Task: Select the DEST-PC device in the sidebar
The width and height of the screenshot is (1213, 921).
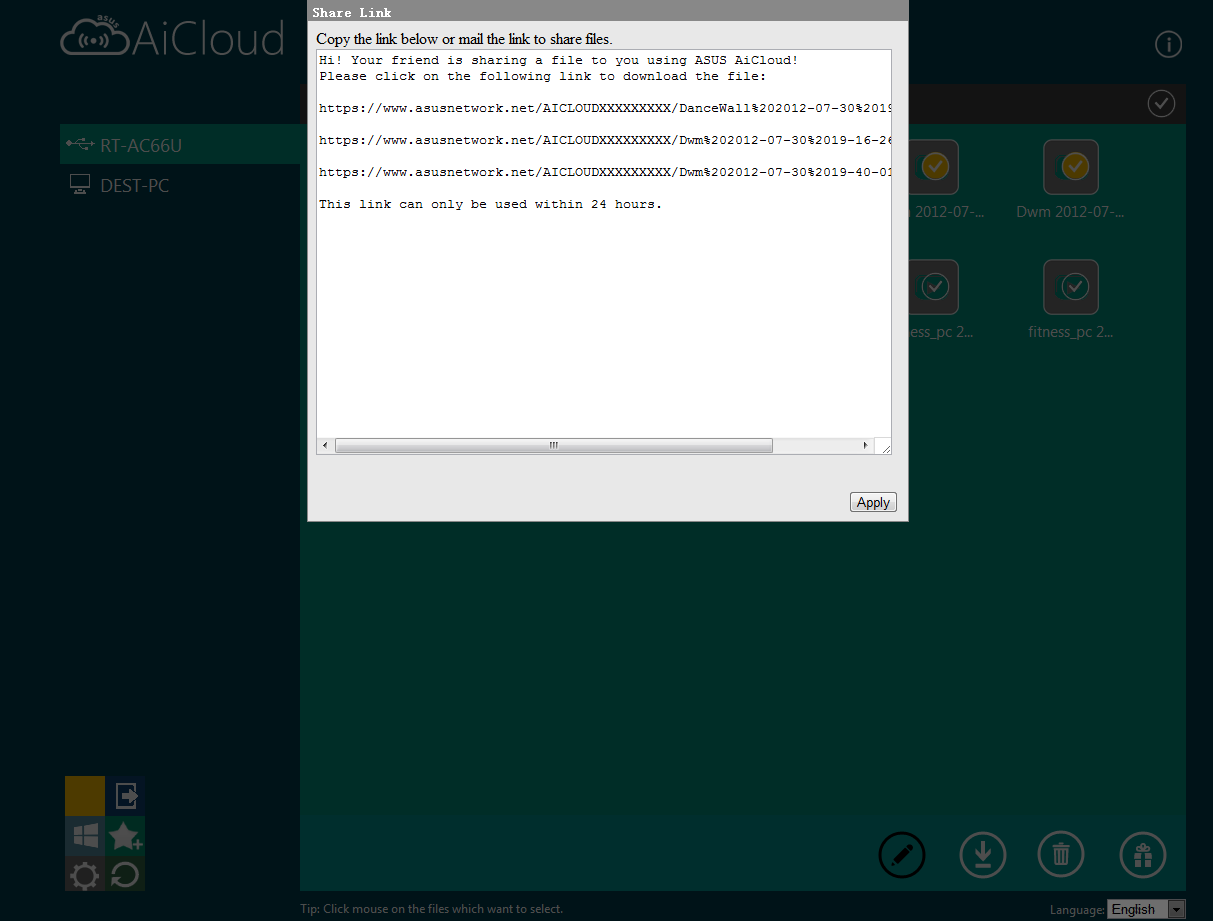Action: pyautogui.click(x=180, y=185)
